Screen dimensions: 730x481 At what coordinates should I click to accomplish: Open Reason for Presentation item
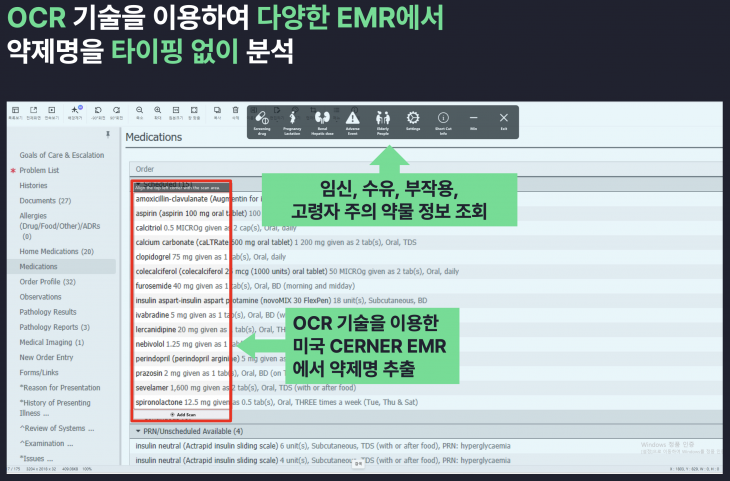click(x=60, y=387)
